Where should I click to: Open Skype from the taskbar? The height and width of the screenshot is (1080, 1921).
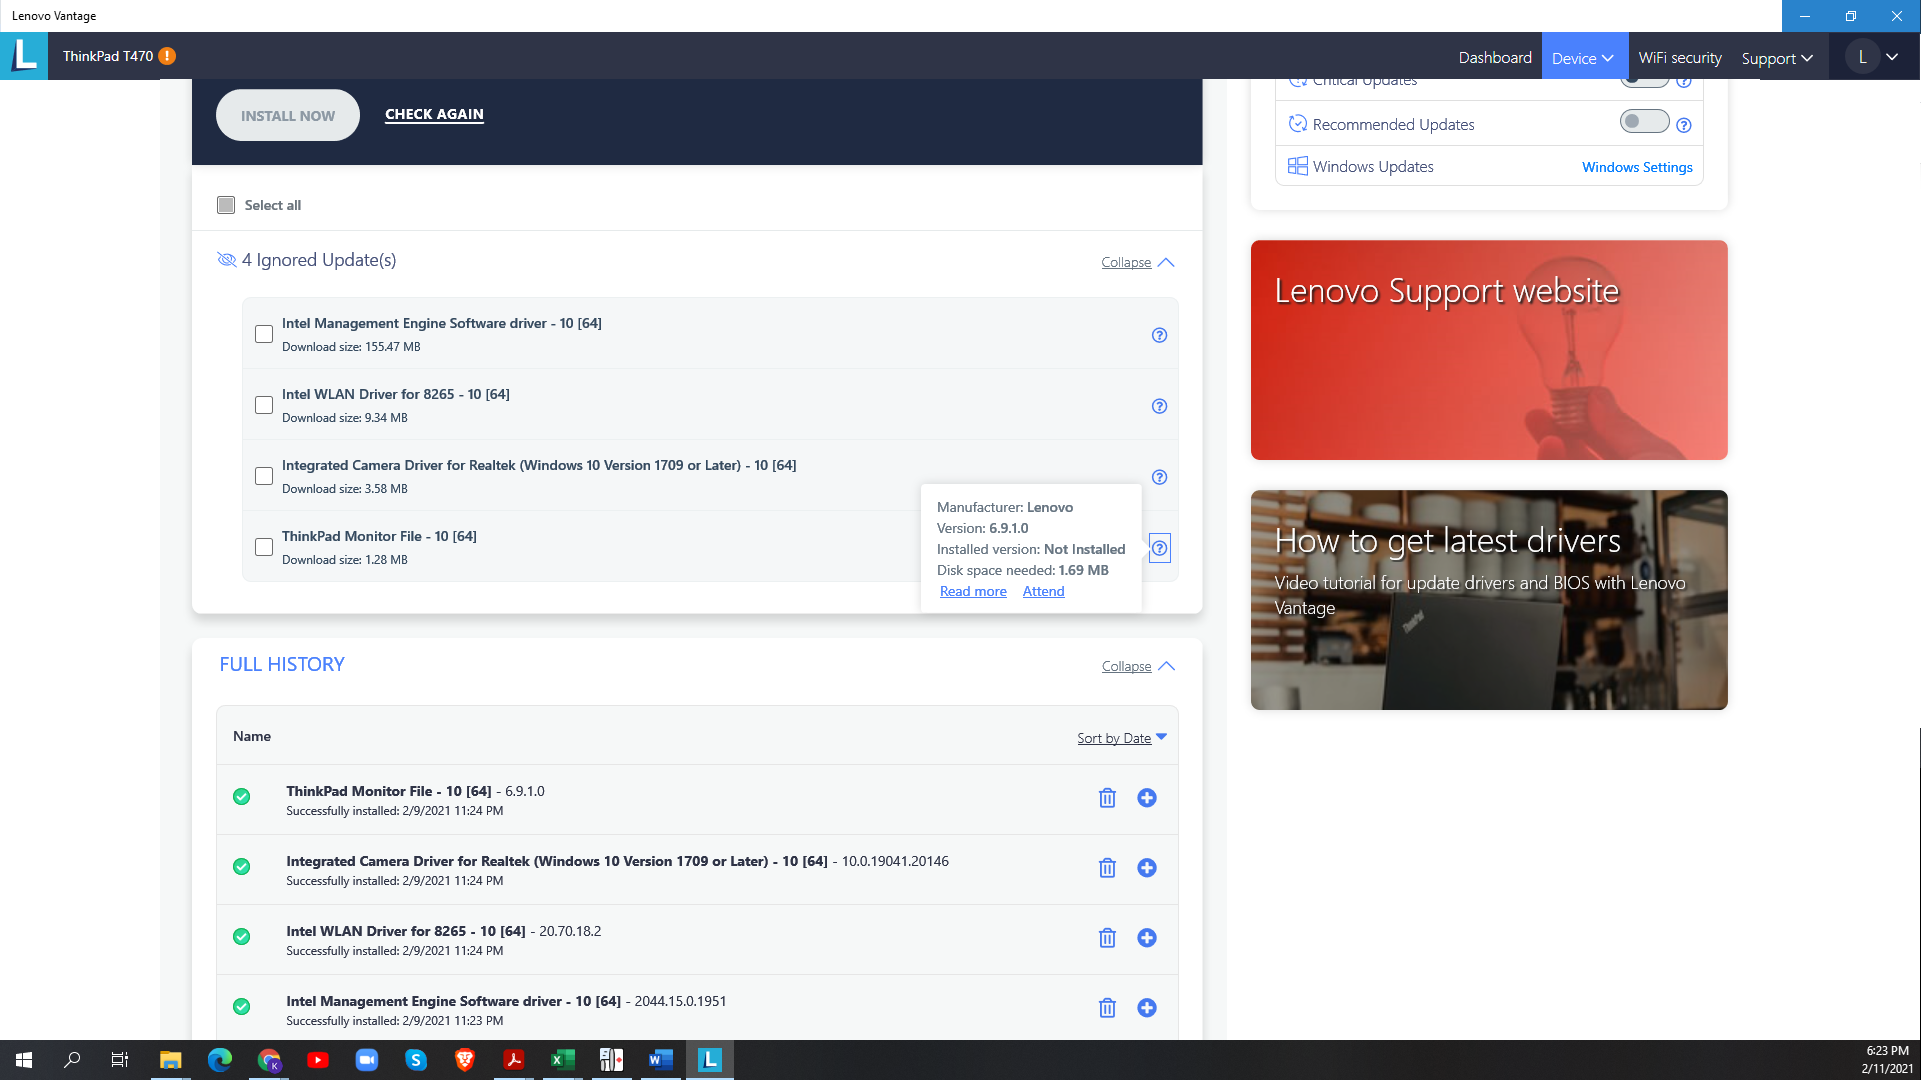(416, 1060)
